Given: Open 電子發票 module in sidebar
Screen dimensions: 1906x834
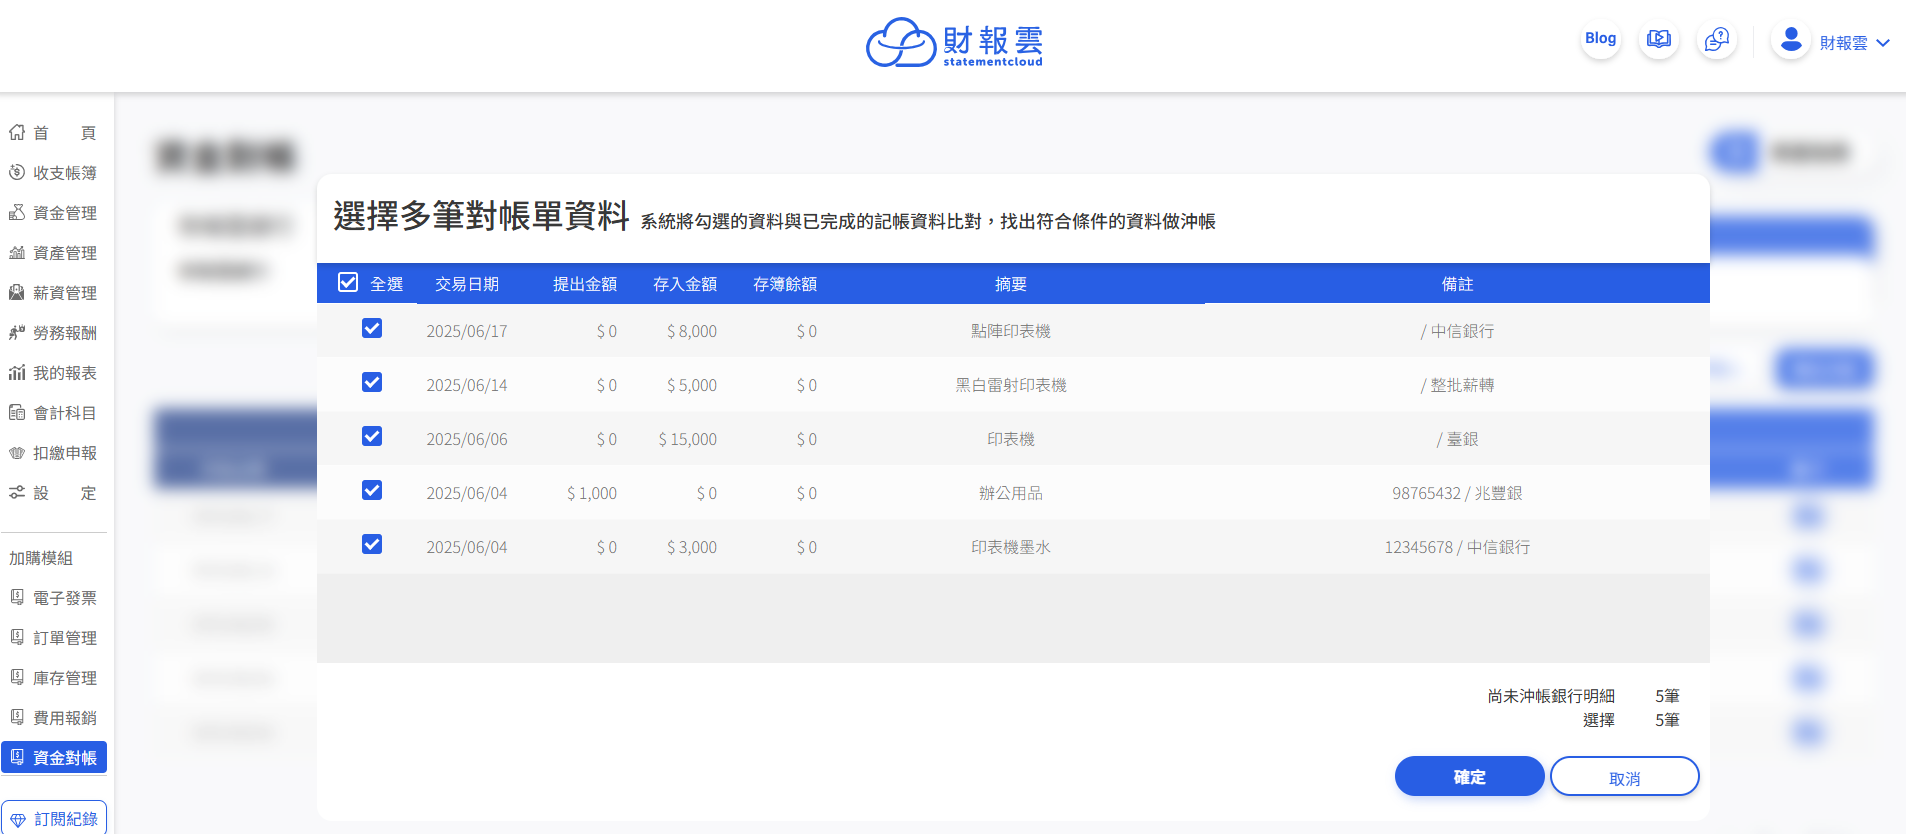Looking at the screenshot, I should coord(54,598).
